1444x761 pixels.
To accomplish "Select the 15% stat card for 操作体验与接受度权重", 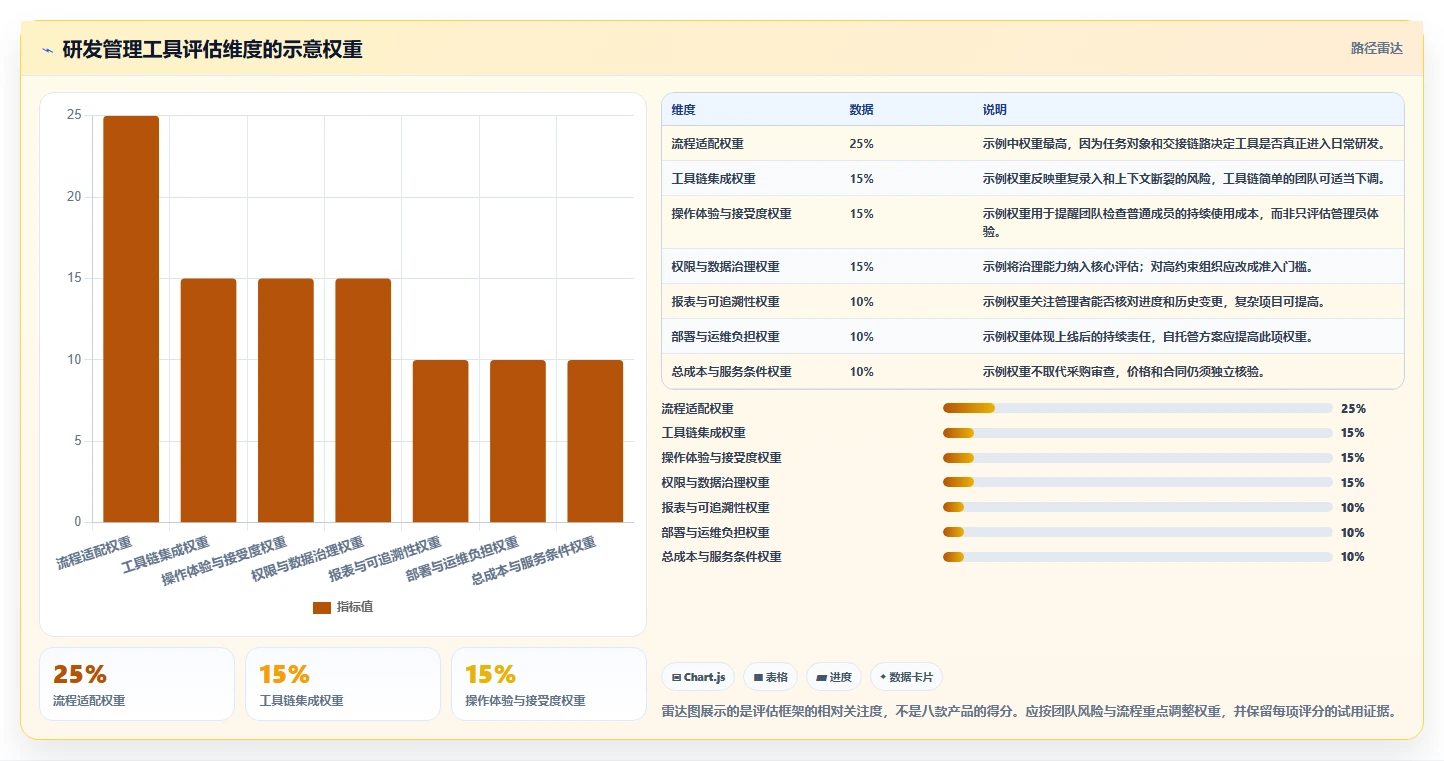I will tap(549, 684).
